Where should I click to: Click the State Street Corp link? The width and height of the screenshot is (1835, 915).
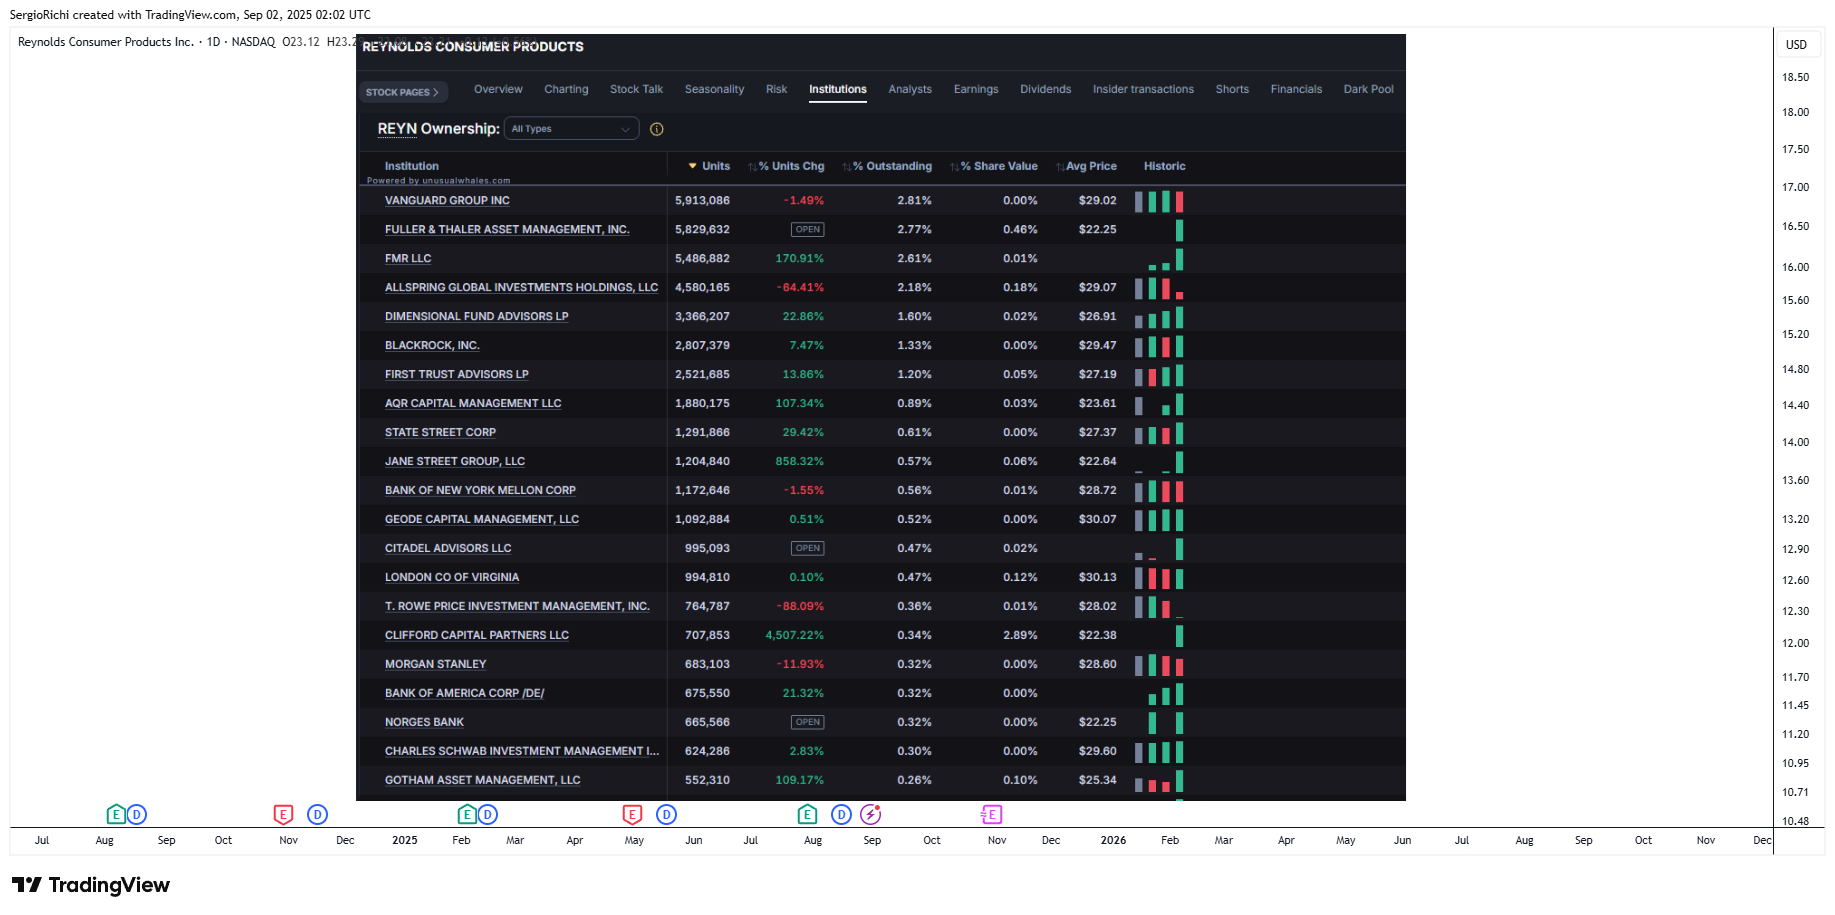440,433
